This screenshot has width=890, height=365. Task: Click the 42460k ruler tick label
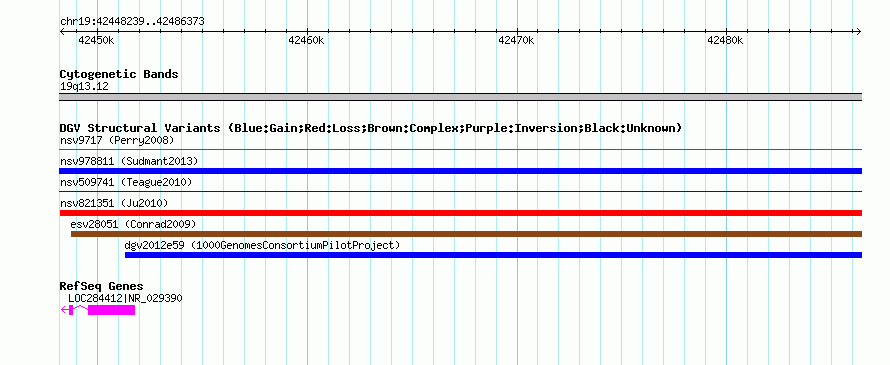[x=306, y=40]
